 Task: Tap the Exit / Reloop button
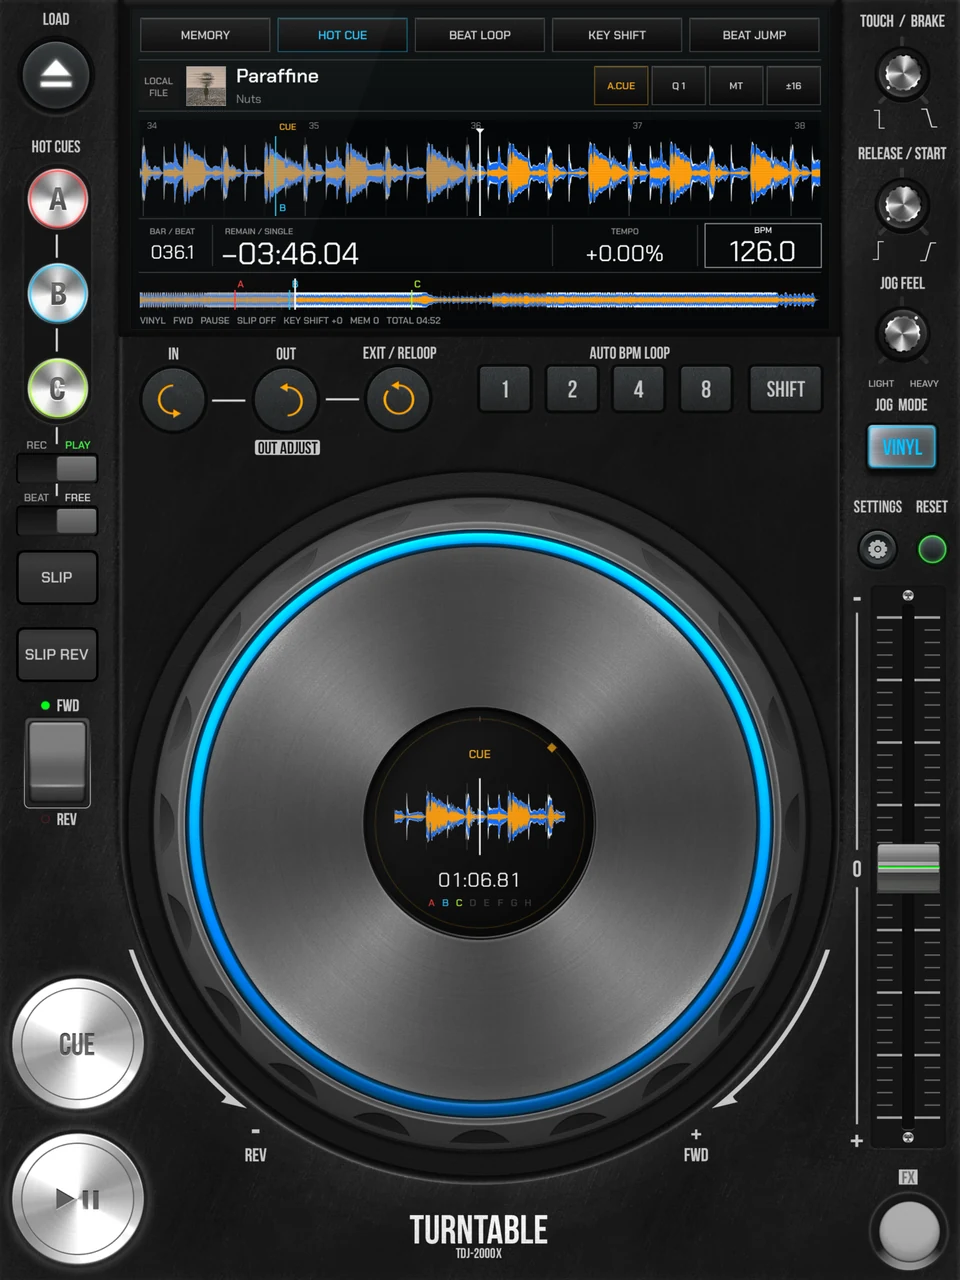pos(398,400)
